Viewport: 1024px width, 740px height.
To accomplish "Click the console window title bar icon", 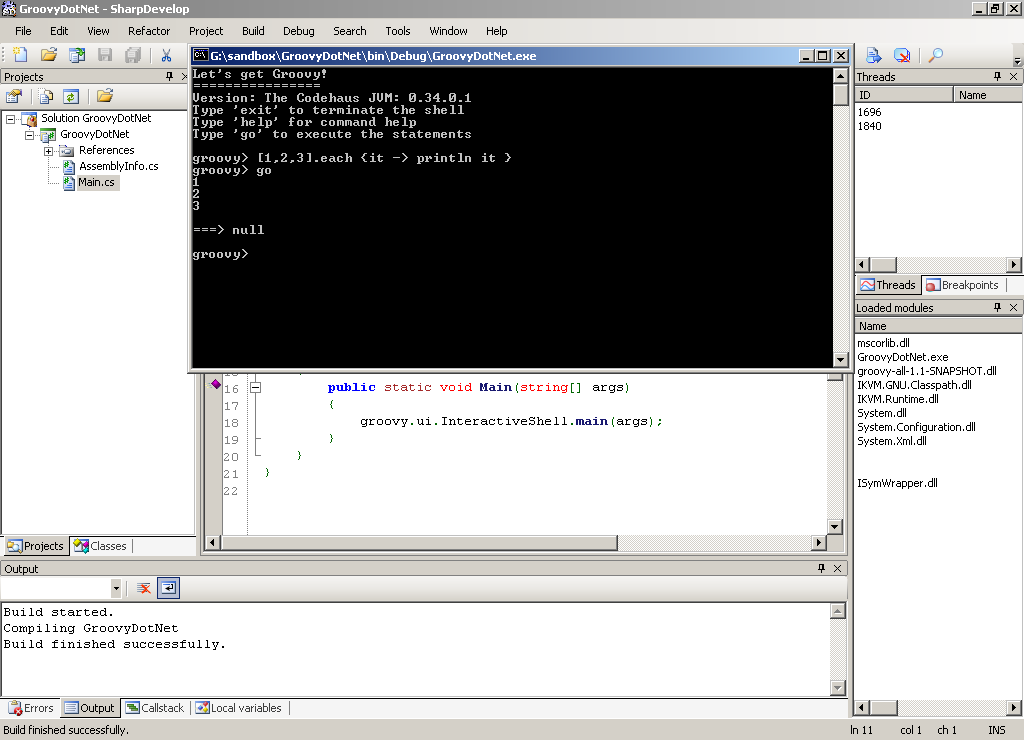I will (x=200, y=56).
